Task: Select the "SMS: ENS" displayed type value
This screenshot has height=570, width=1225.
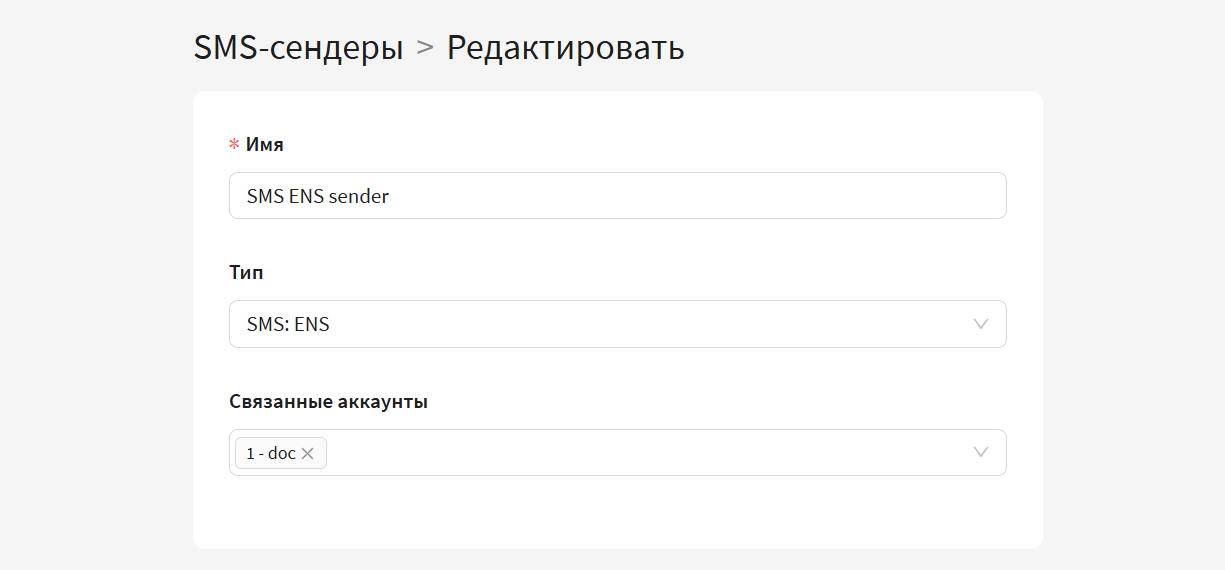Action: (x=288, y=325)
